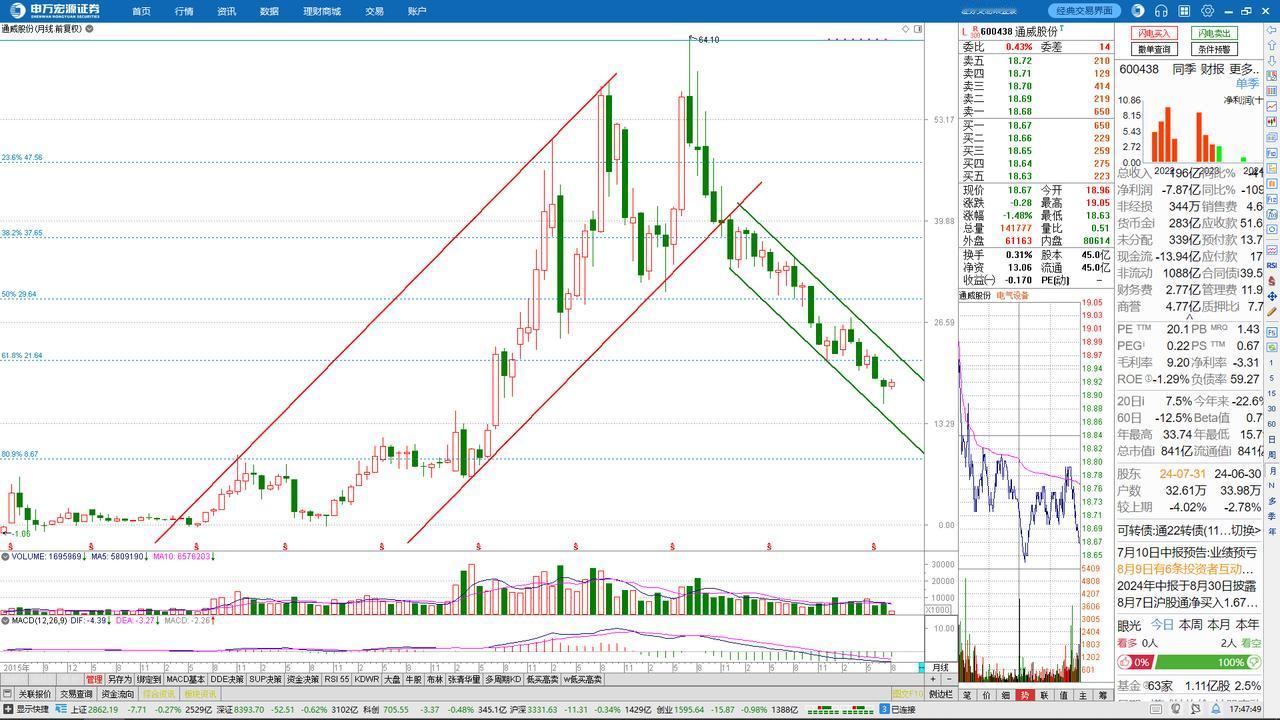This screenshot has height=720, width=1280.
Task: Open the 数据 menu
Action: (269, 11)
